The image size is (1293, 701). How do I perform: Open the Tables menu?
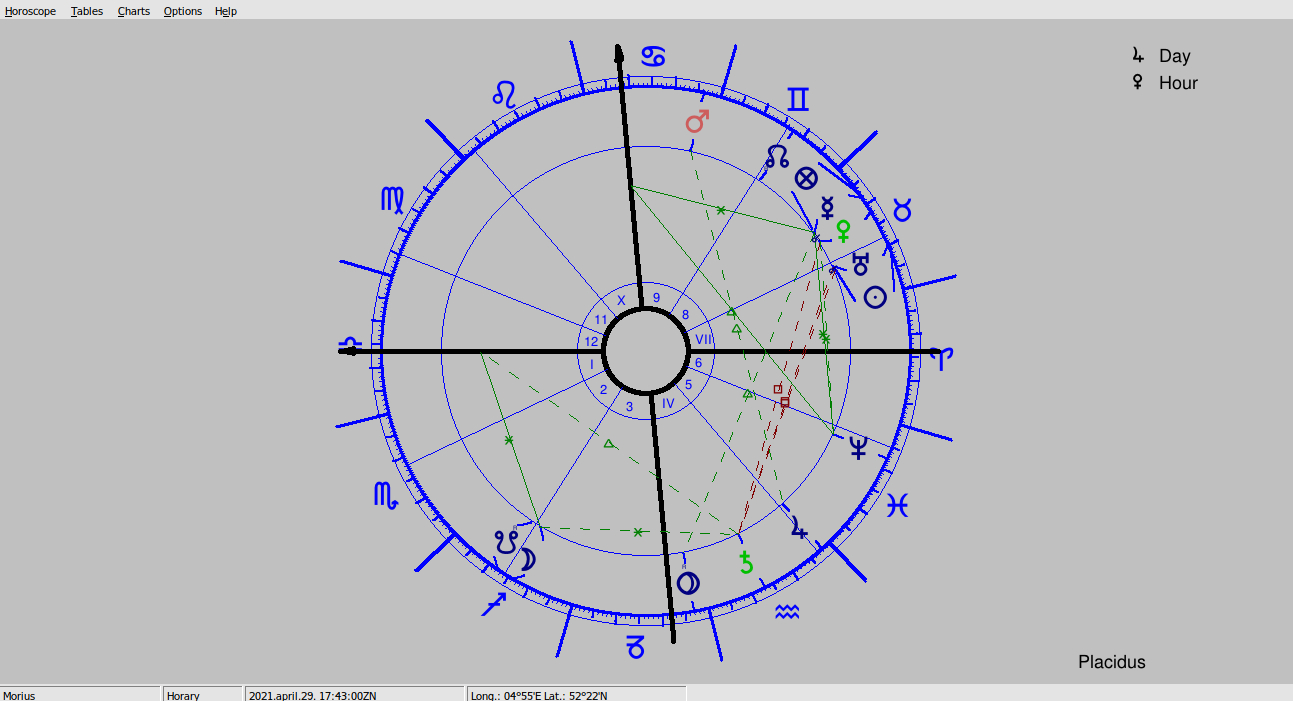click(x=87, y=11)
